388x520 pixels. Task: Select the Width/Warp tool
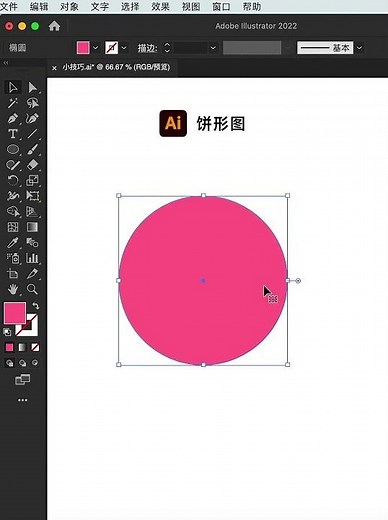(13, 196)
